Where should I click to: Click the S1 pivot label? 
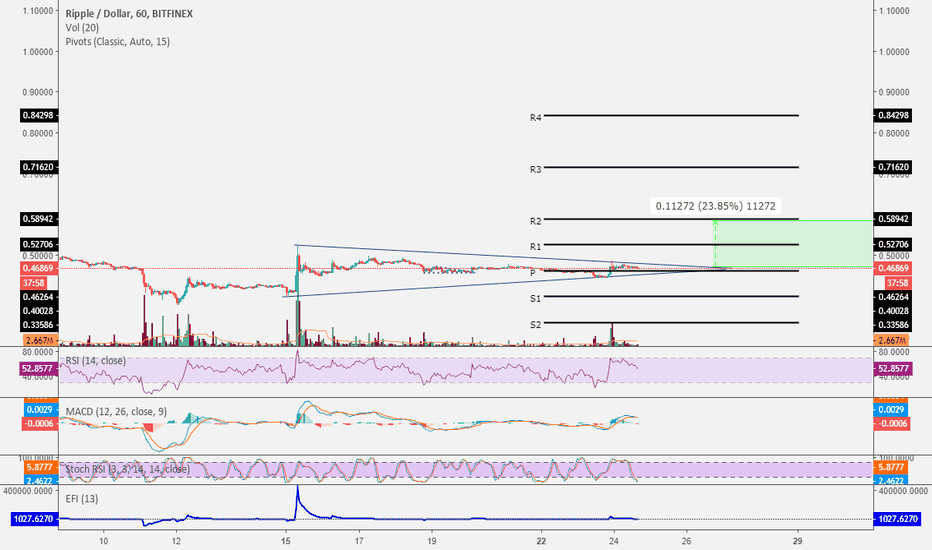(536, 298)
